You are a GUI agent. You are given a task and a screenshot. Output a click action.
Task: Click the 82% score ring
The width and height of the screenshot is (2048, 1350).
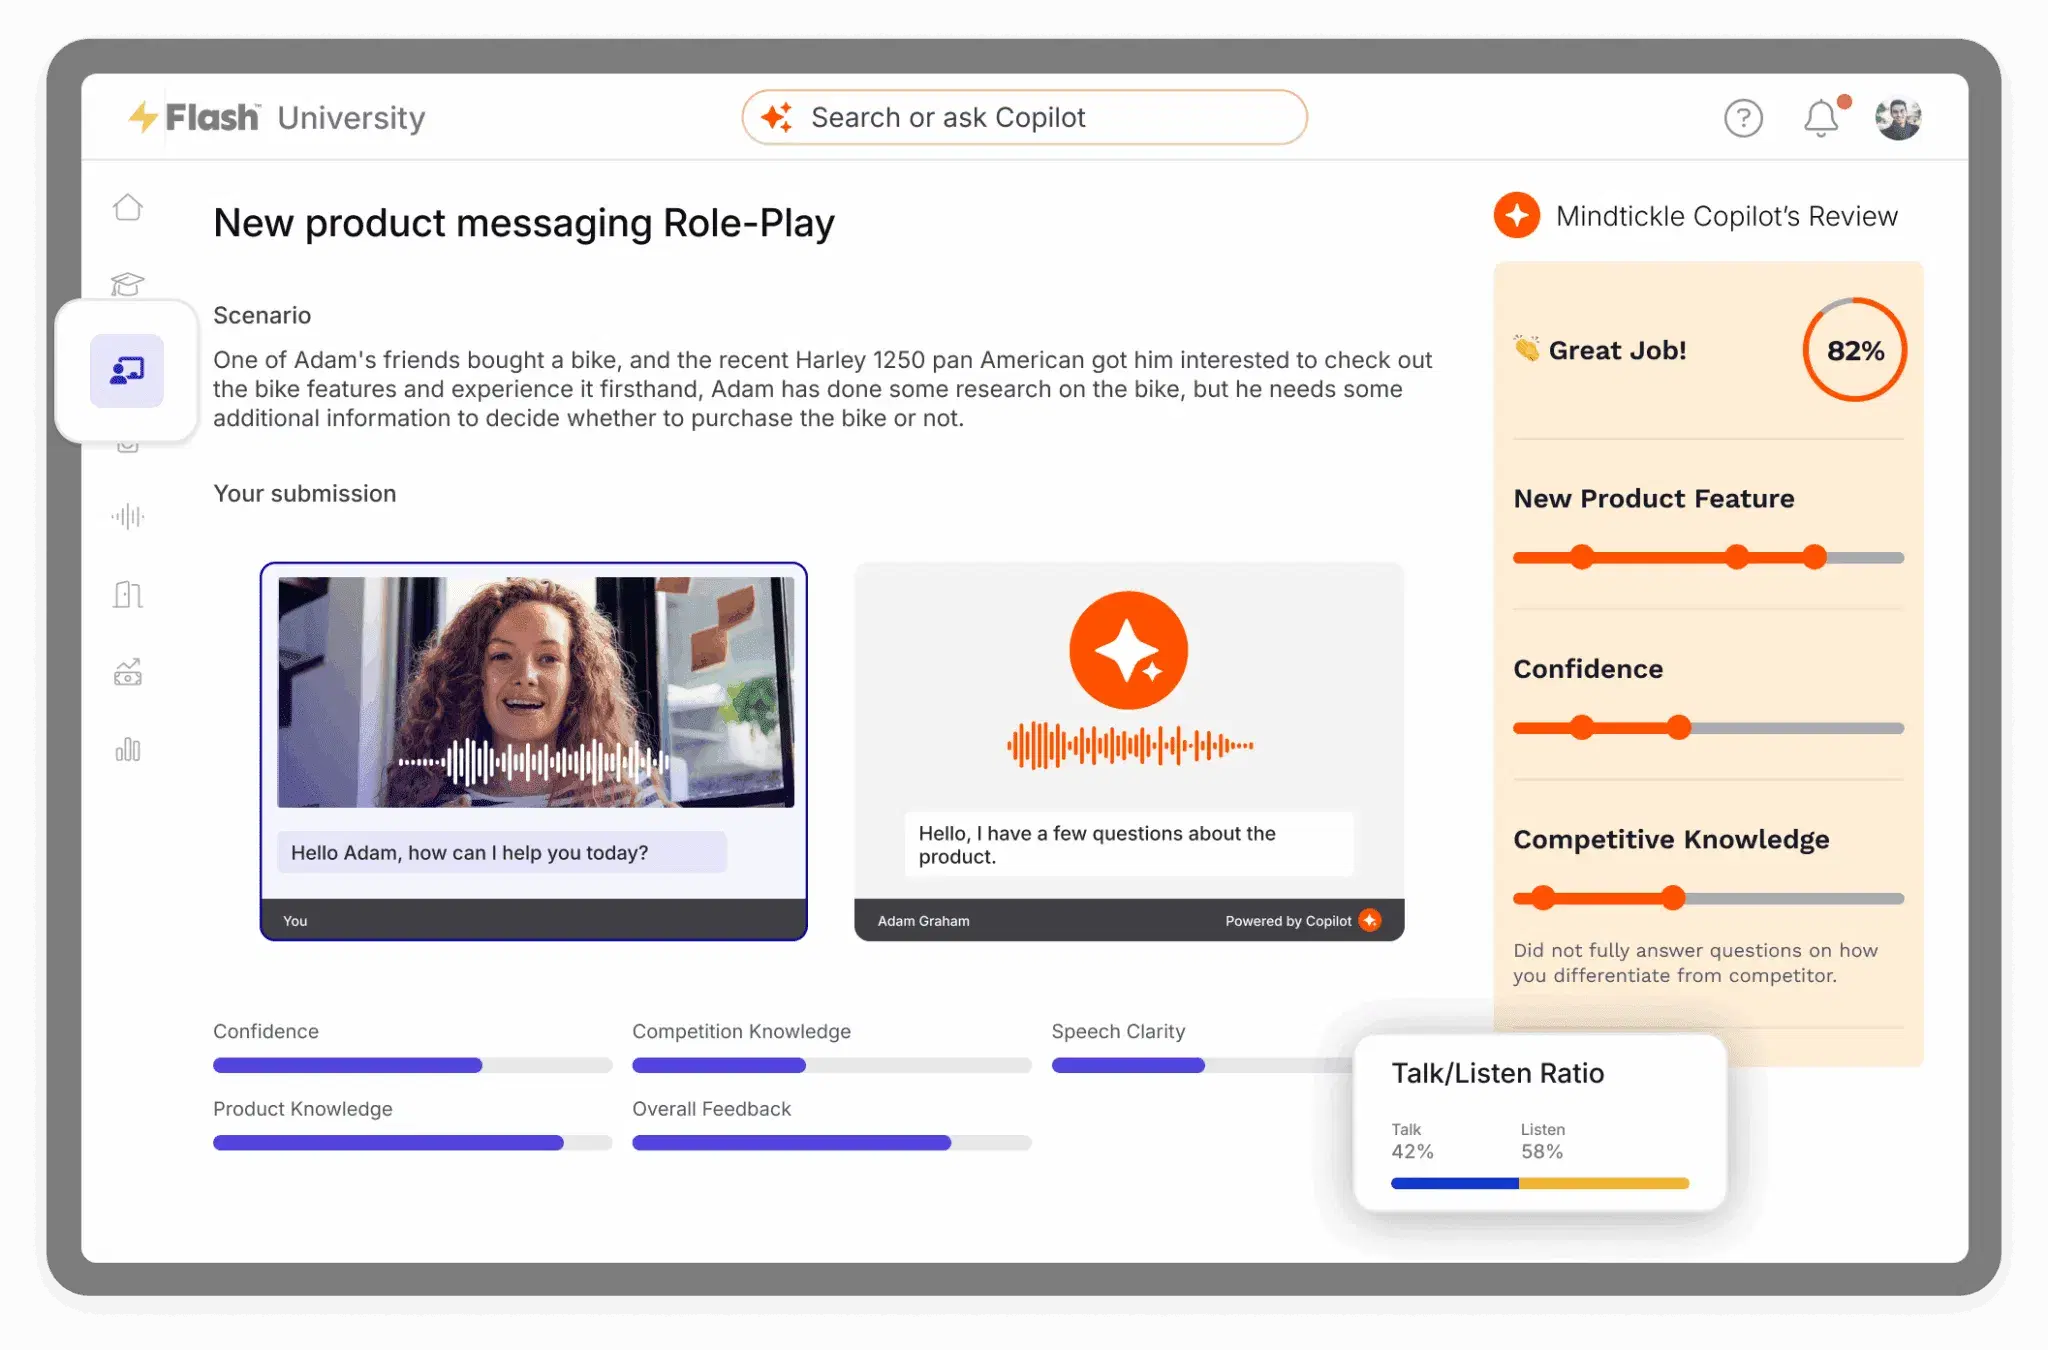(x=1853, y=351)
